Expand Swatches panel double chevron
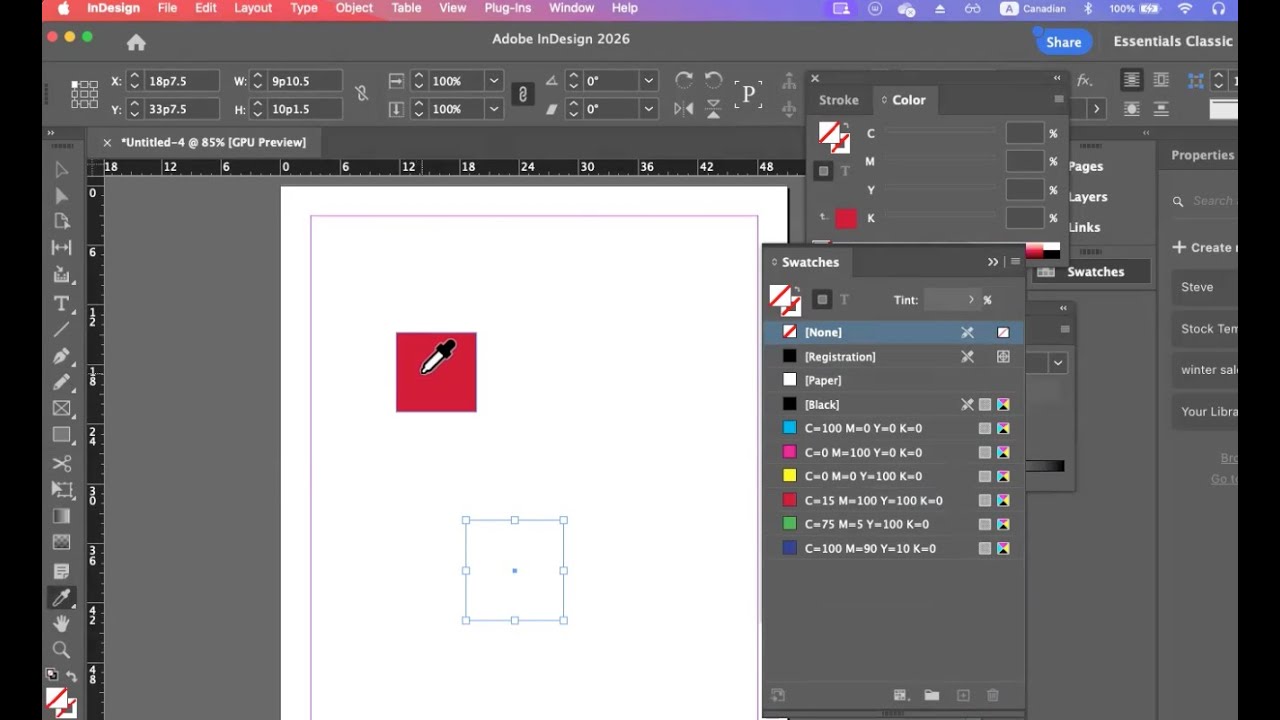1280x720 pixels. click(993, 262)
